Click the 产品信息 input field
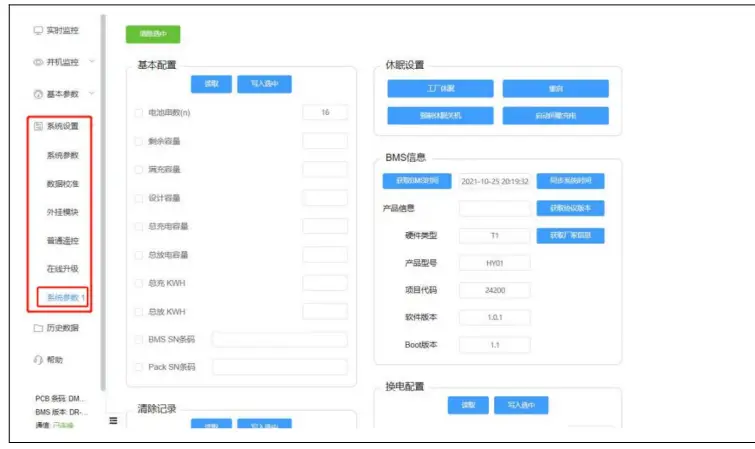 tap(495, 209)
